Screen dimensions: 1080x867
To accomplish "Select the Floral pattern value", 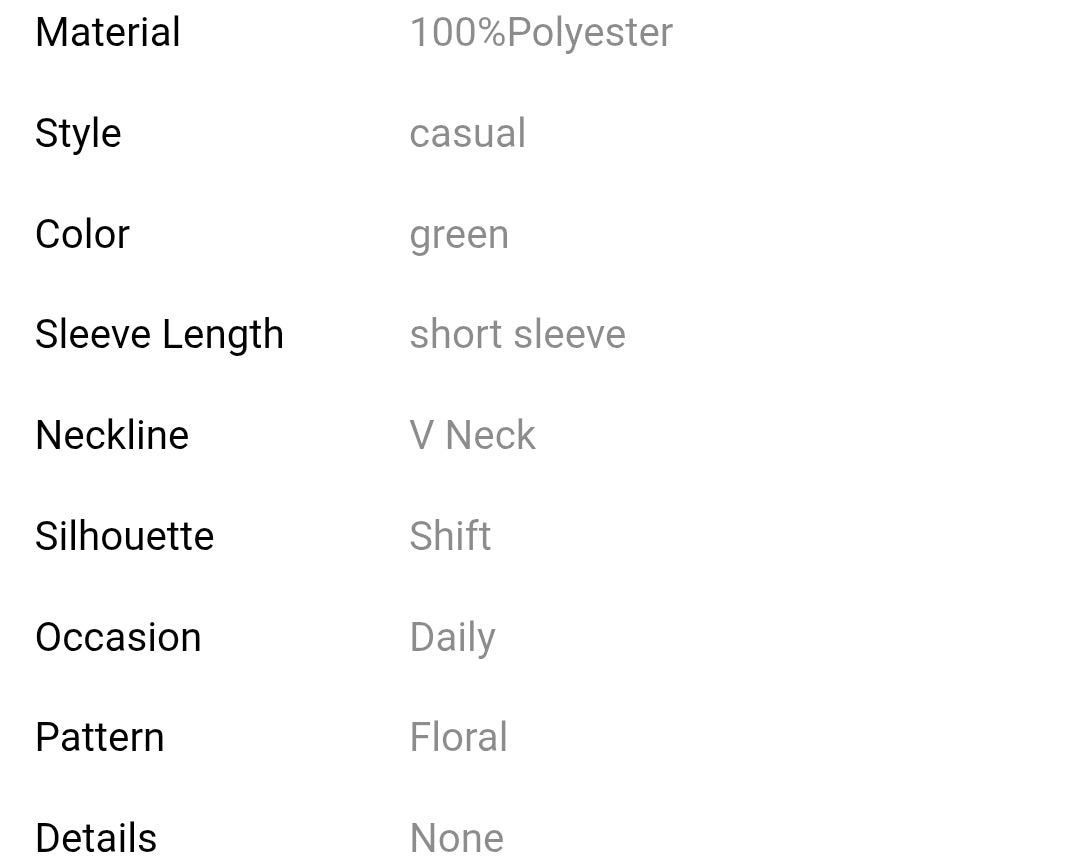I will pos(458,738).
